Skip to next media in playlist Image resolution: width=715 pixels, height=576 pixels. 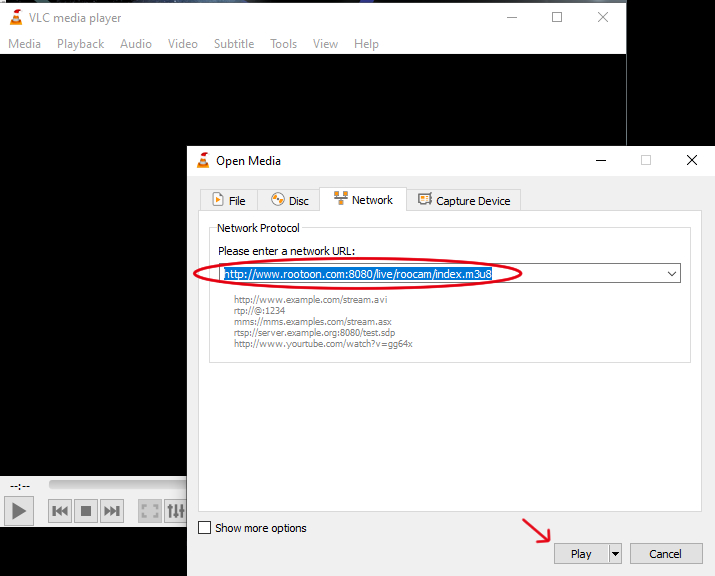tap(112, 511)
